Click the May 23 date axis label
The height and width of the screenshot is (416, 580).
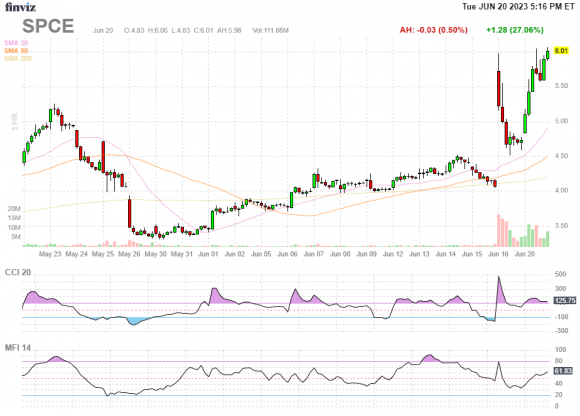coord(50,254)
